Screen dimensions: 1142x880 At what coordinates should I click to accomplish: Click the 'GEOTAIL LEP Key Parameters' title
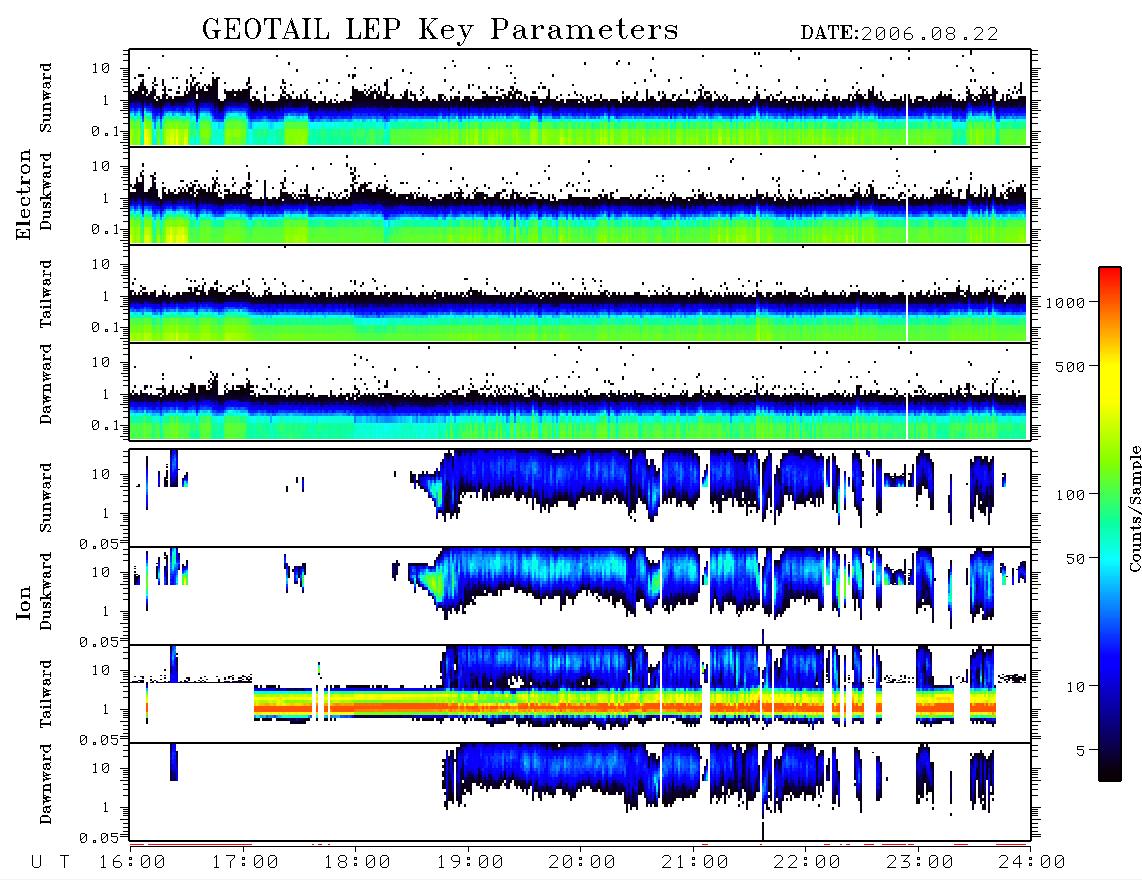point(440,30)
